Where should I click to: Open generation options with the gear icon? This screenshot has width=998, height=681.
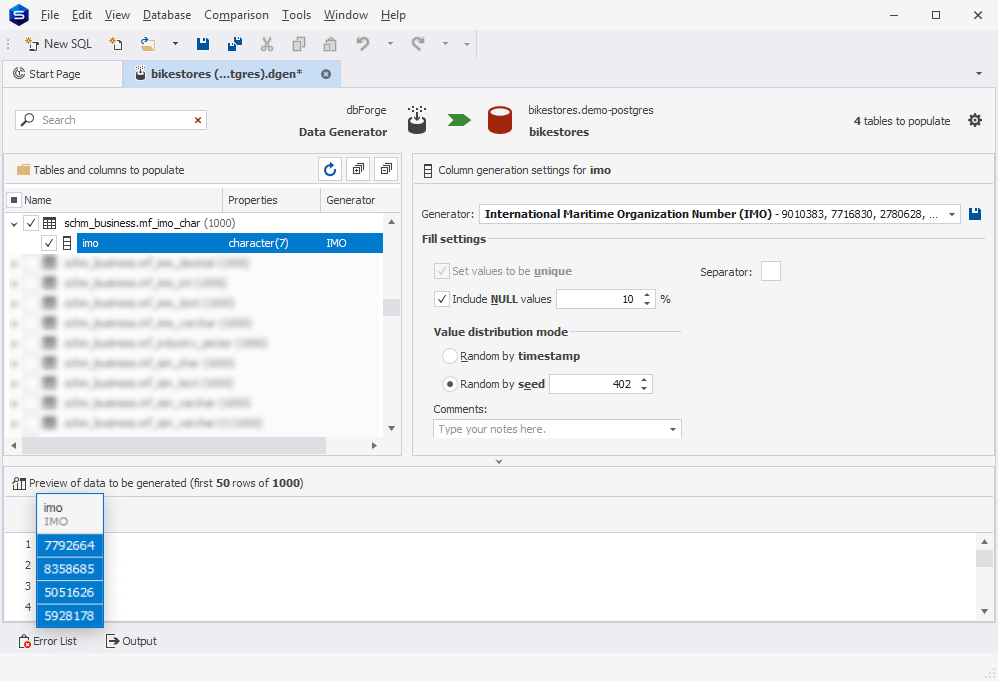[x=975, y=120]
